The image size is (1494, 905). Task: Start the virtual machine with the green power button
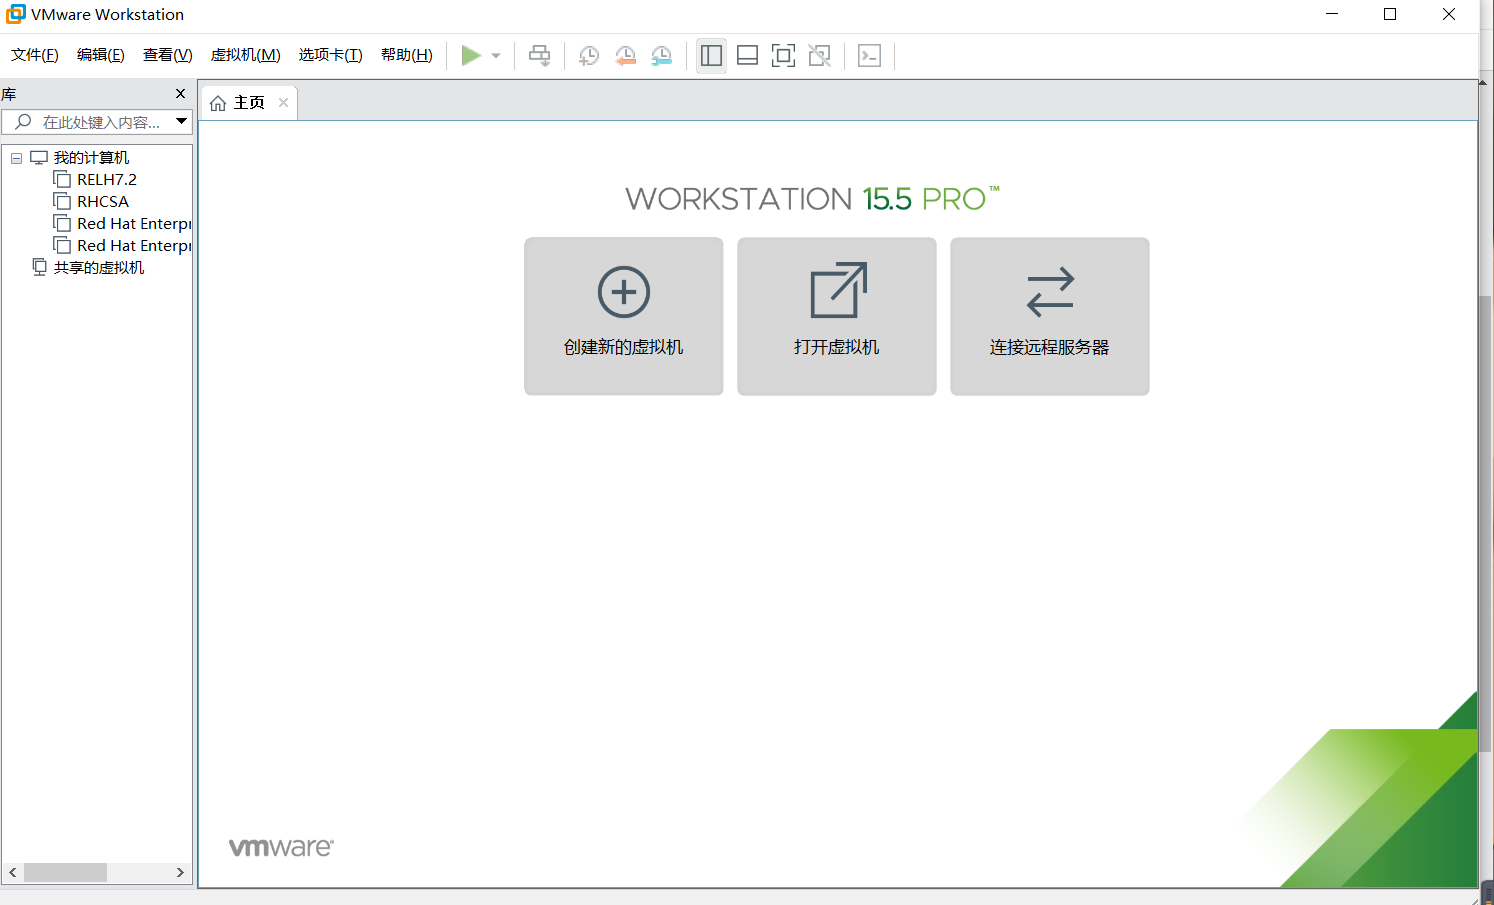pos(469,56)
